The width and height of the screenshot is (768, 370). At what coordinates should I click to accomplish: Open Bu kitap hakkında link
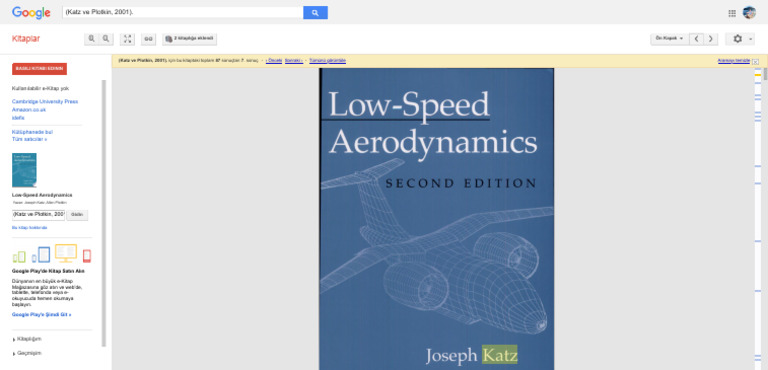(x=30, y=228)
